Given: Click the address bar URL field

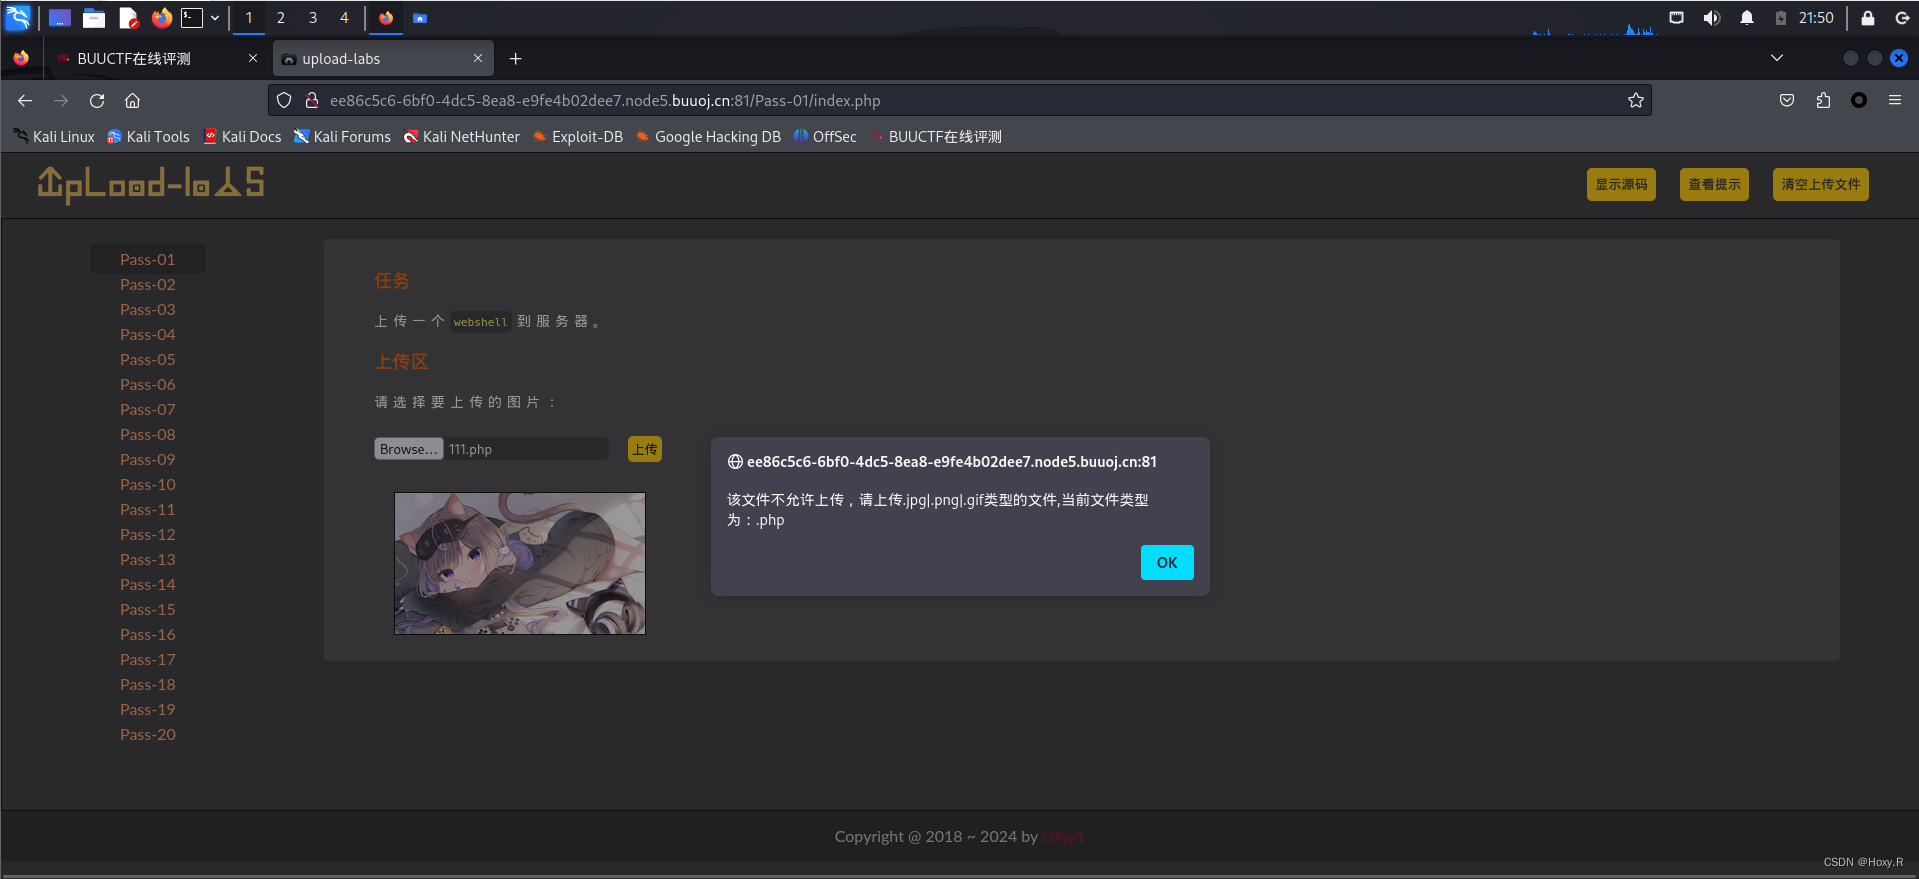Looking at the screenshot, I should coord(960,100).
